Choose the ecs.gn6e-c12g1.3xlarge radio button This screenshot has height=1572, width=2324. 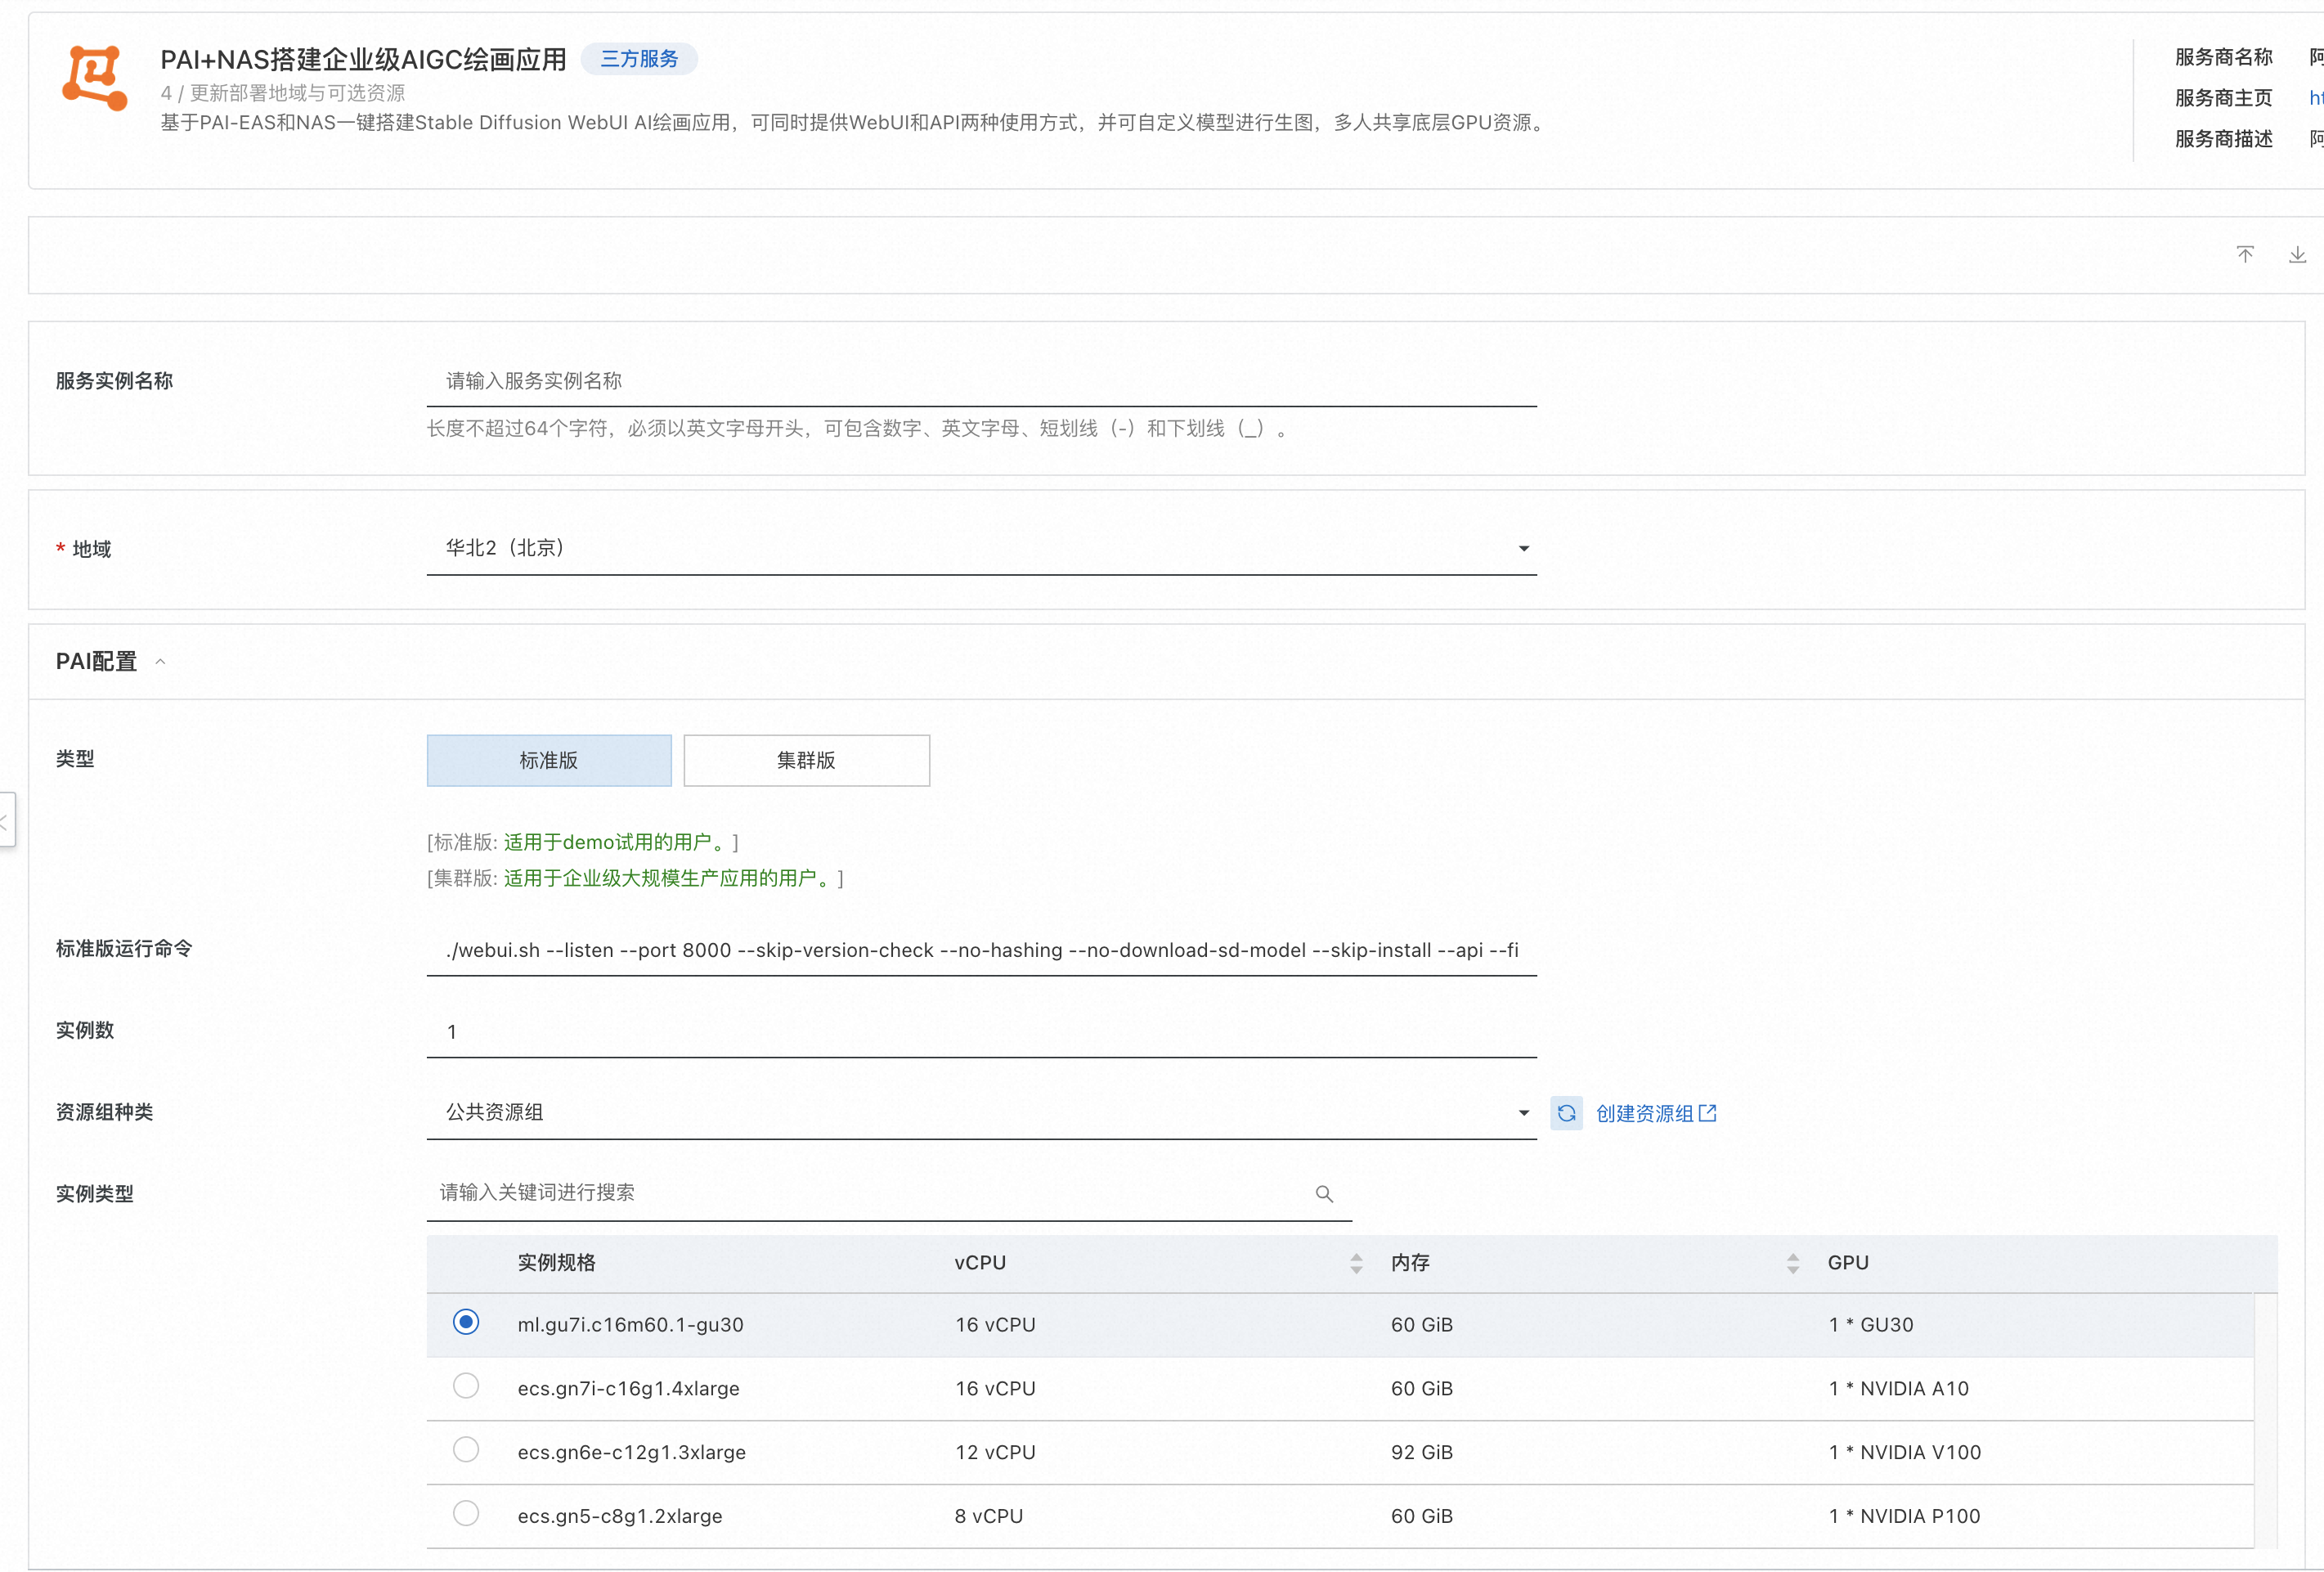(x=466, y=1450)
